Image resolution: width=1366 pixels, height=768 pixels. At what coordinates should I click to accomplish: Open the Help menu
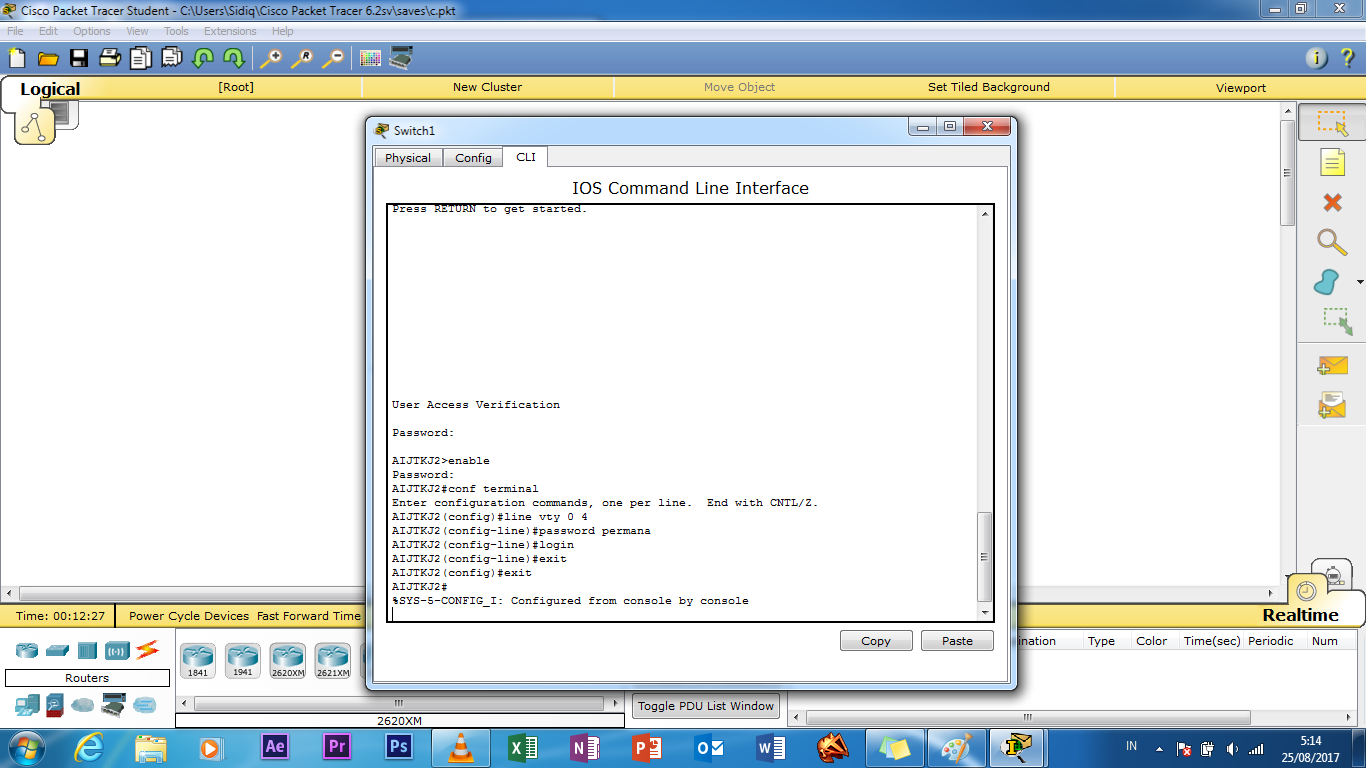point(283,31)
